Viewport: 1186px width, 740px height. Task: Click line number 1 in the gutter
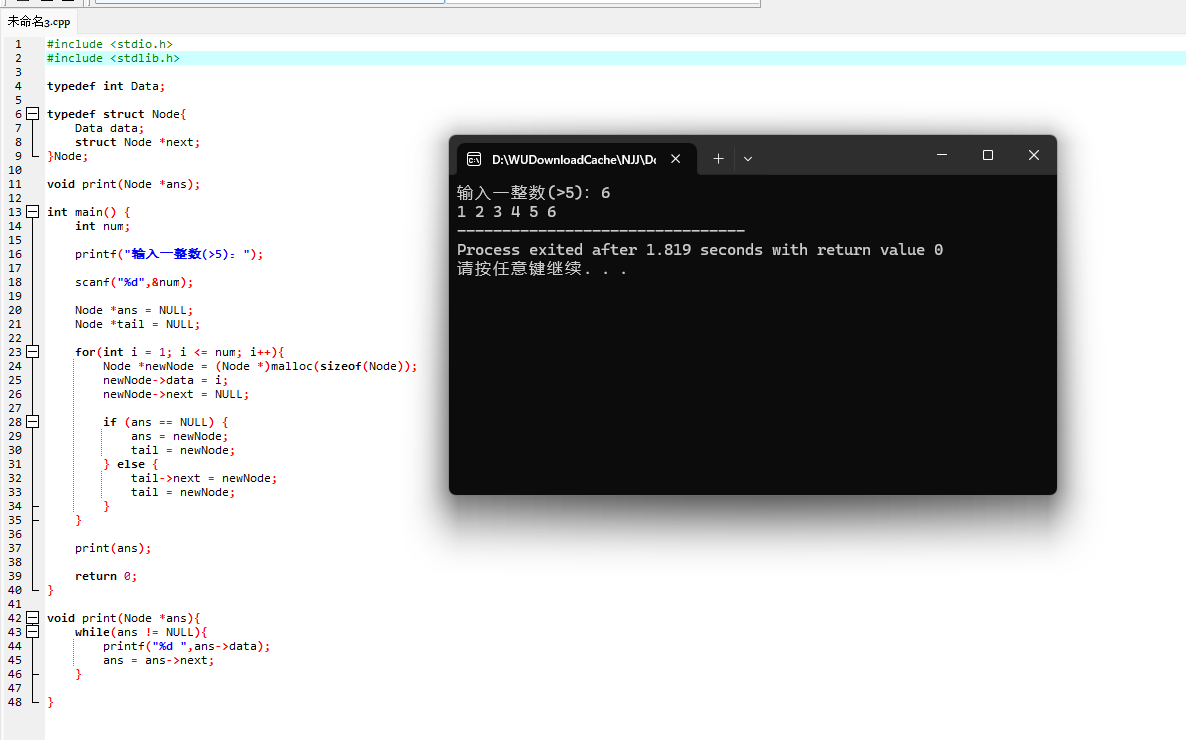click(18, 44)
